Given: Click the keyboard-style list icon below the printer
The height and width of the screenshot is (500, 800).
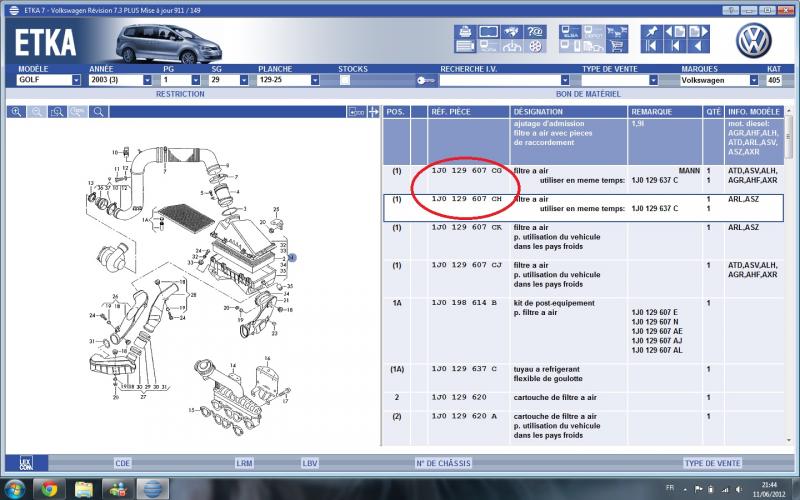Looking at the screenshot, I should (465, 46).
